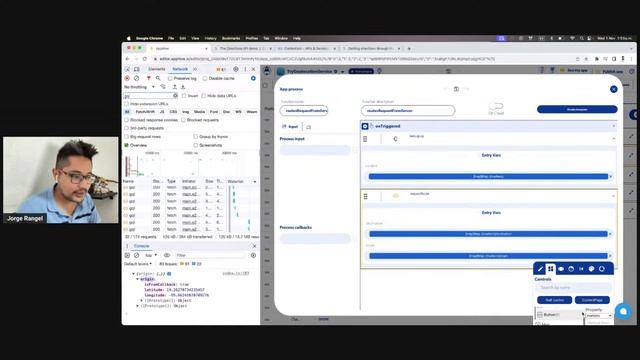
Task: Open the macOS Apple menu
Action: 129,38
